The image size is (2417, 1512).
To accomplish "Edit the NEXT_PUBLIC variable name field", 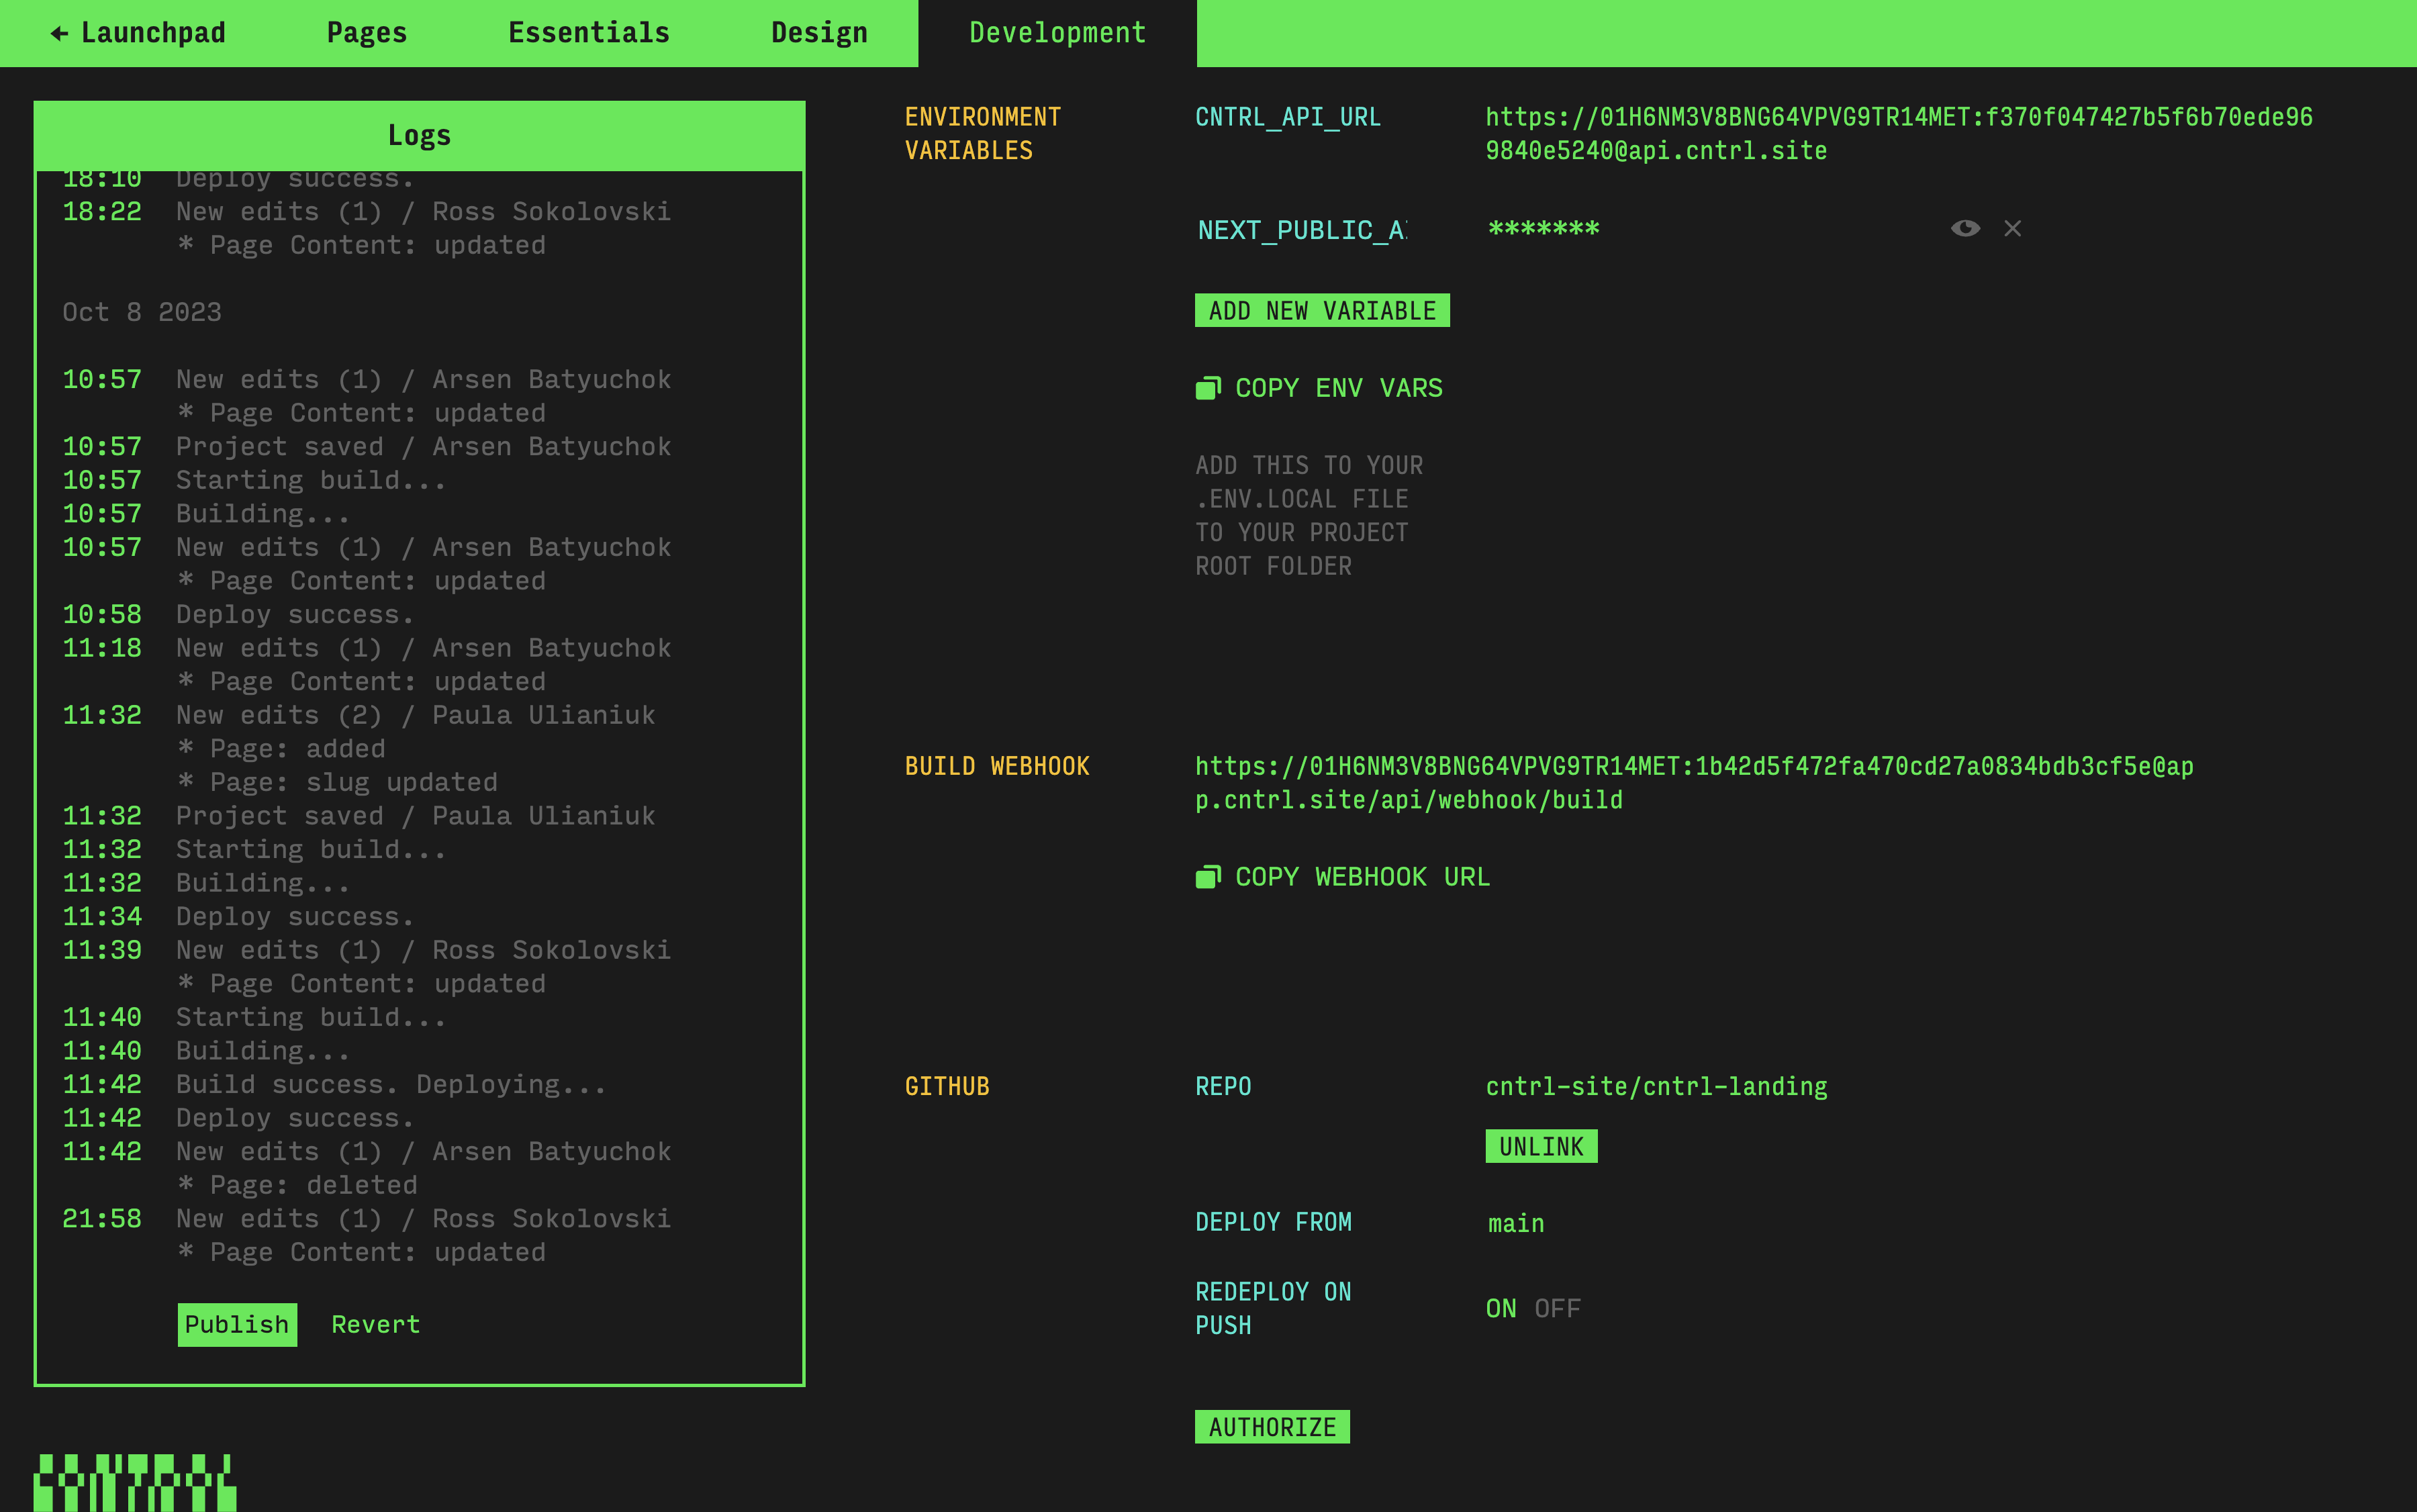I will (x=1302, y=230).
